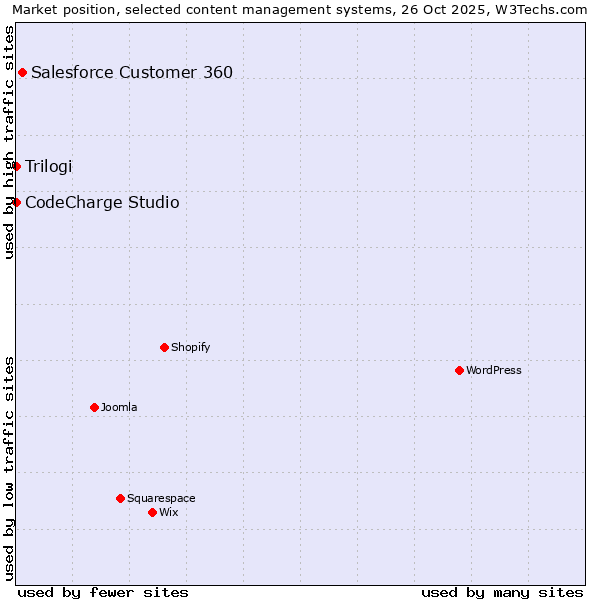Viewport: 600px width, 600px height.
Task: Click the Squarespace text label
Action: point(161,498)
